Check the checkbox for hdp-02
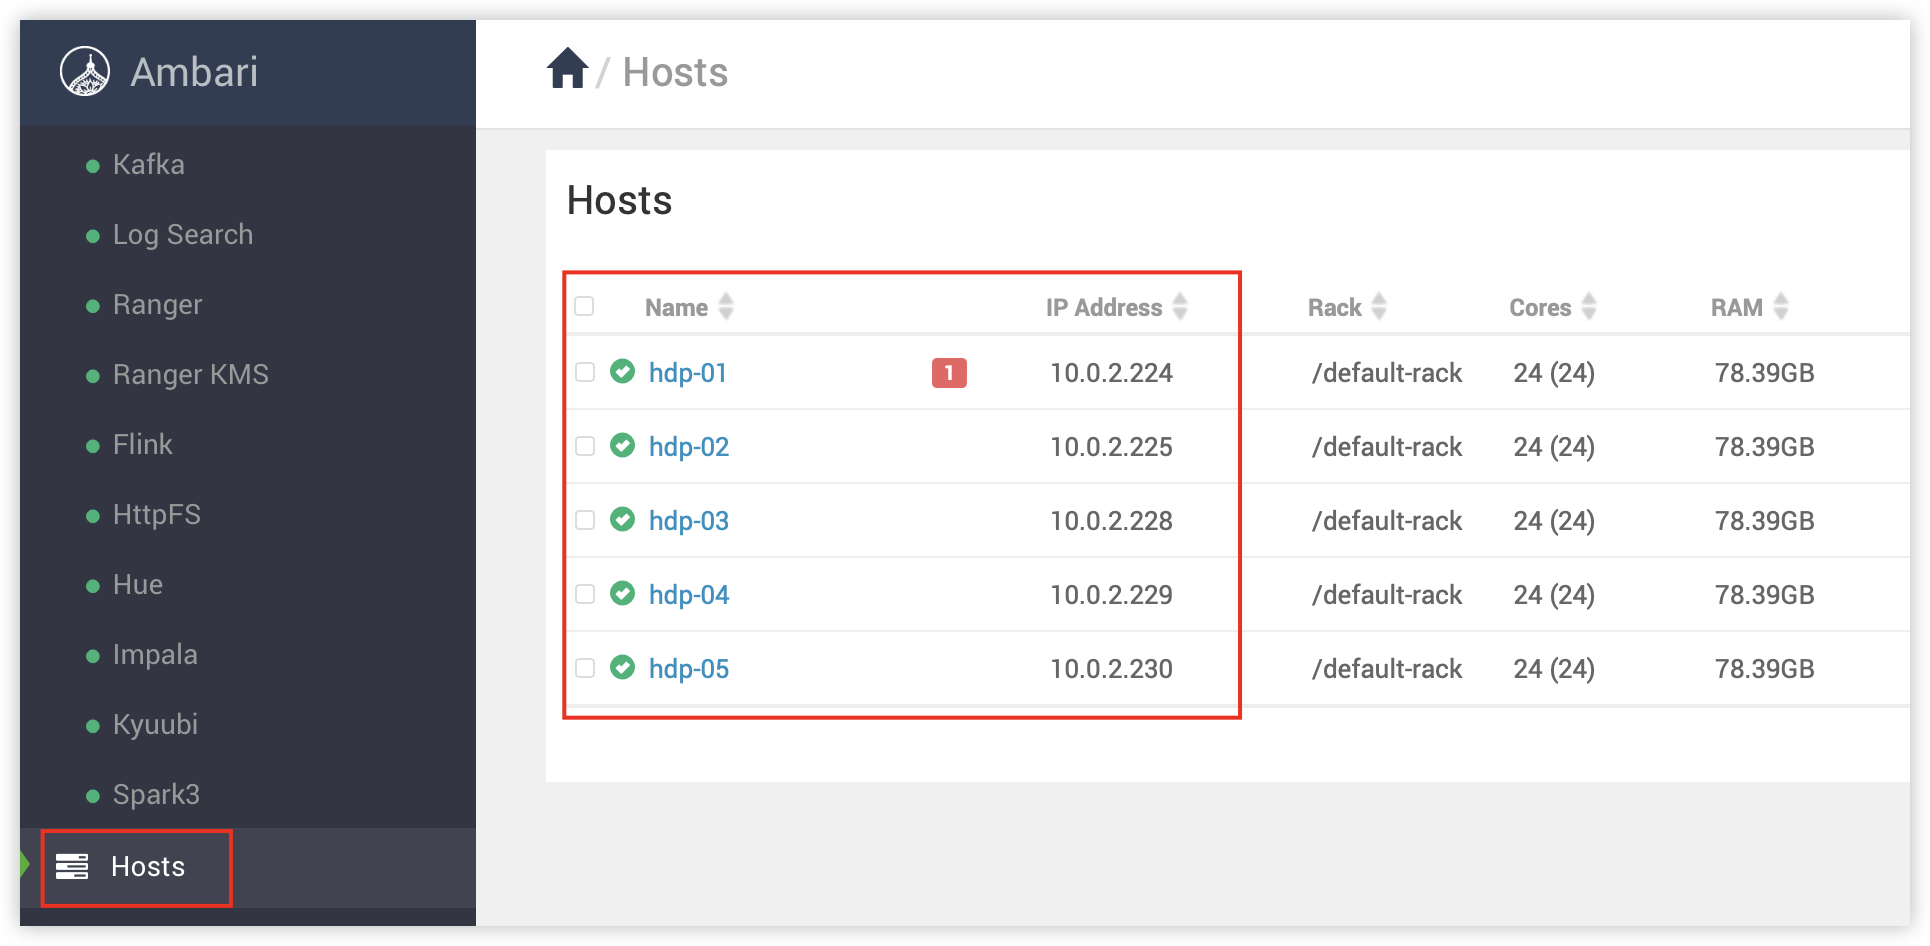 [x=584, y=445]
